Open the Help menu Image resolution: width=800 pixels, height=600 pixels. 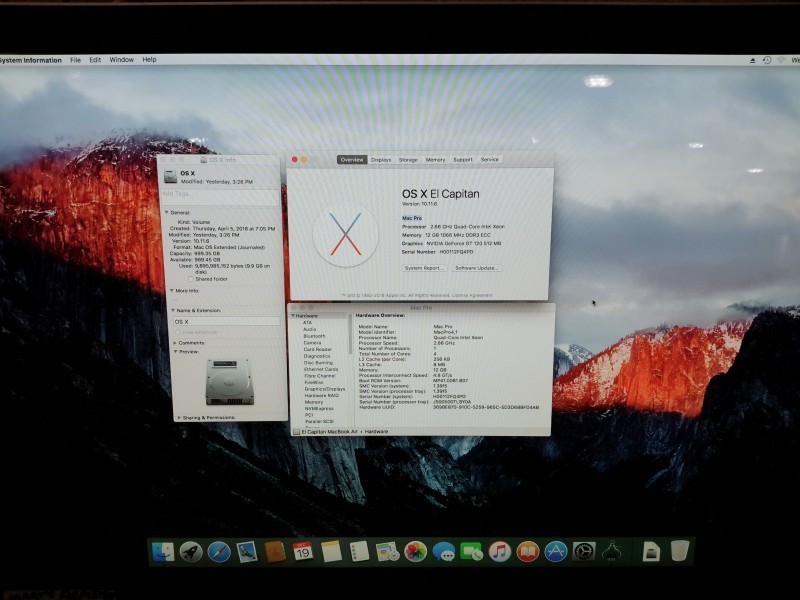[149, 60]
